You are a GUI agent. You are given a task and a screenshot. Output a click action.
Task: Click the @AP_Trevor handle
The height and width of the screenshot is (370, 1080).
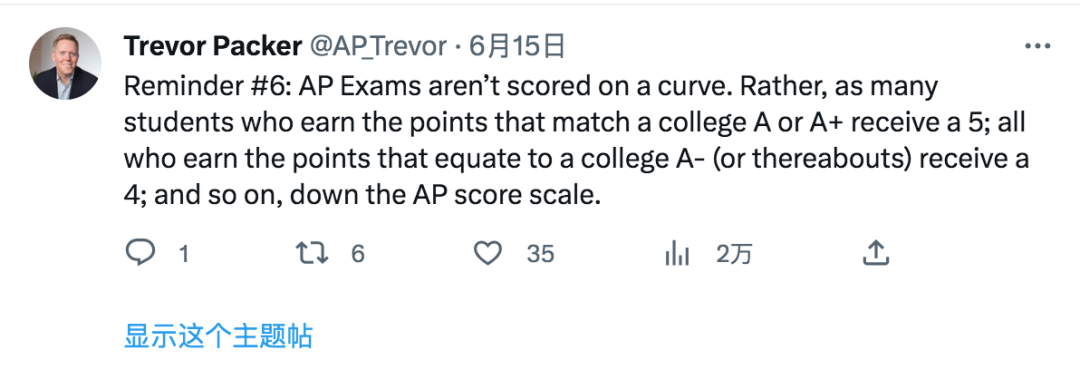tap(378, 46)
